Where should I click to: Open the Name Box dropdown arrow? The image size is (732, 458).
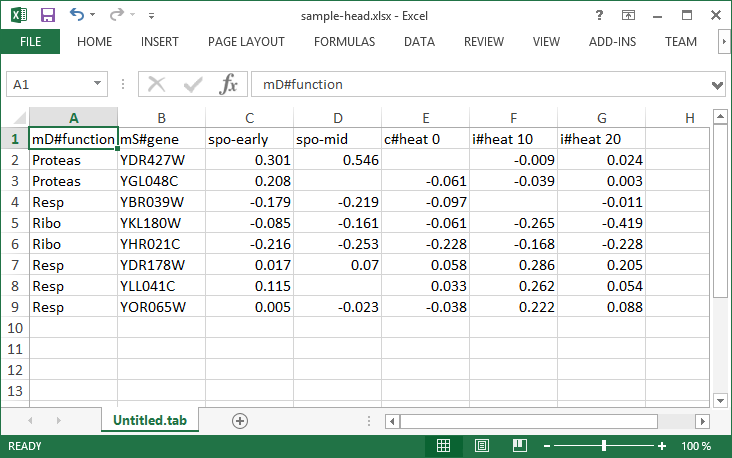point(97,85)
